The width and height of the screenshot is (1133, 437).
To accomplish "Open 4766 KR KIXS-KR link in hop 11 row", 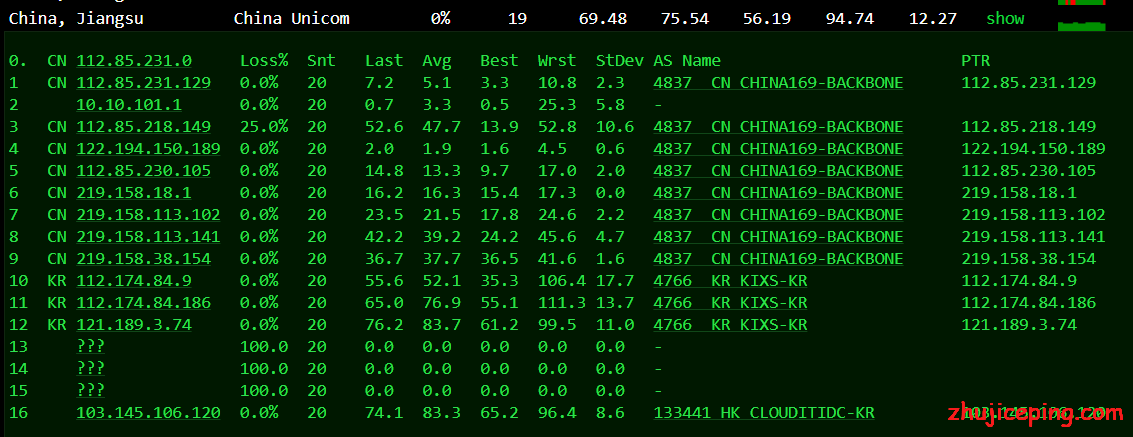I will [731, 303].
